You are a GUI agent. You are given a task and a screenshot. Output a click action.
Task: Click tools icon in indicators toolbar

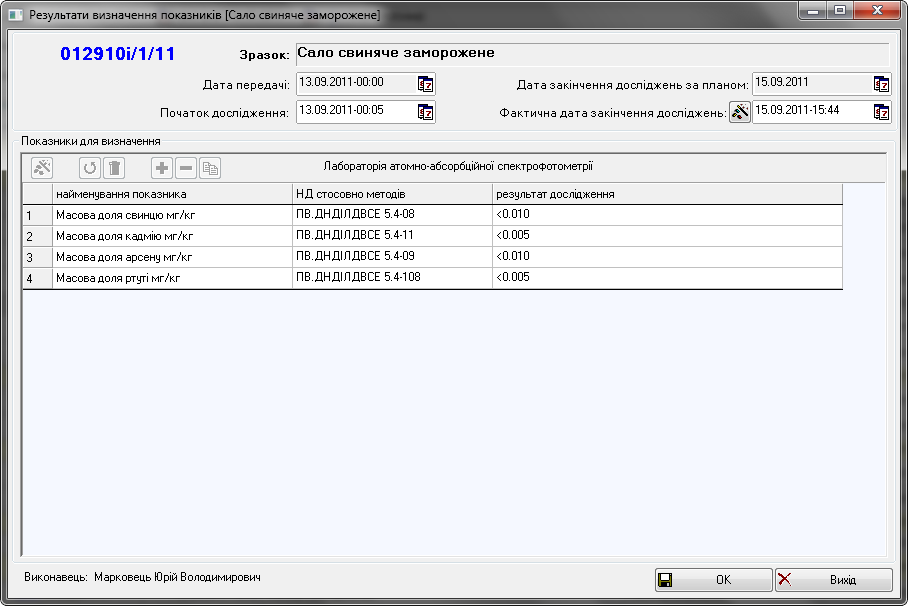pyautogui.click(x=42, y=168)
